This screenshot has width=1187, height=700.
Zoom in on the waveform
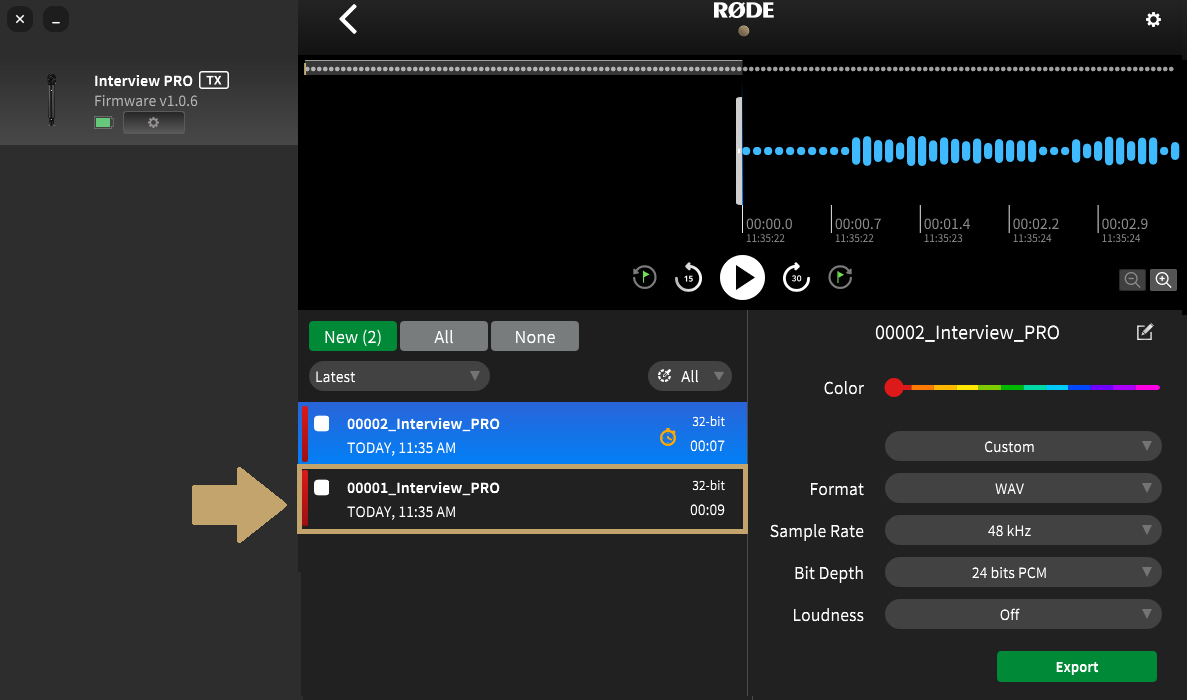point(1164,280)
